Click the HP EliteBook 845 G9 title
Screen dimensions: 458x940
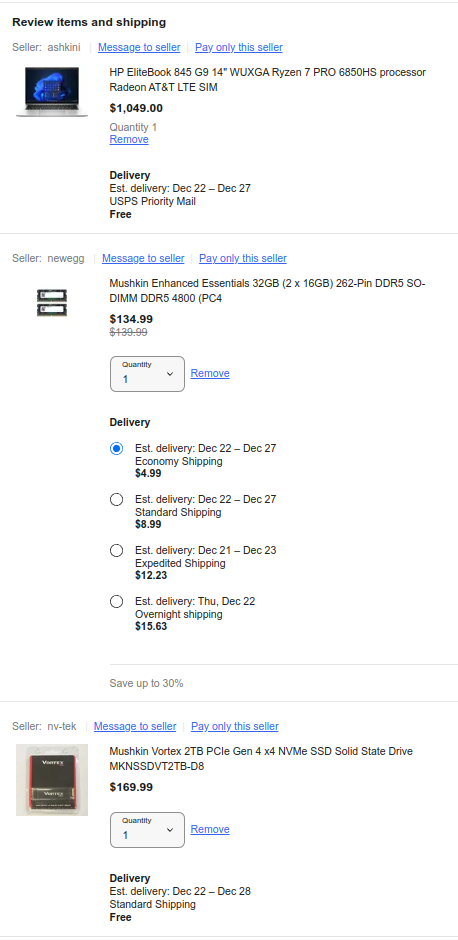(x=267, y=80)
